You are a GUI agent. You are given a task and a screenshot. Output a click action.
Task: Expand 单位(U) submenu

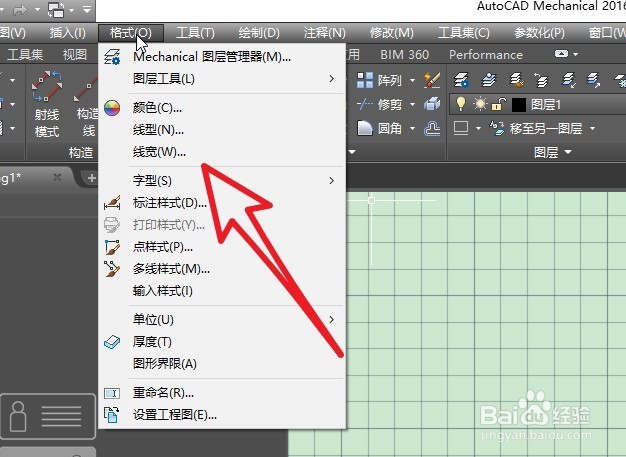tap(222, 320)
